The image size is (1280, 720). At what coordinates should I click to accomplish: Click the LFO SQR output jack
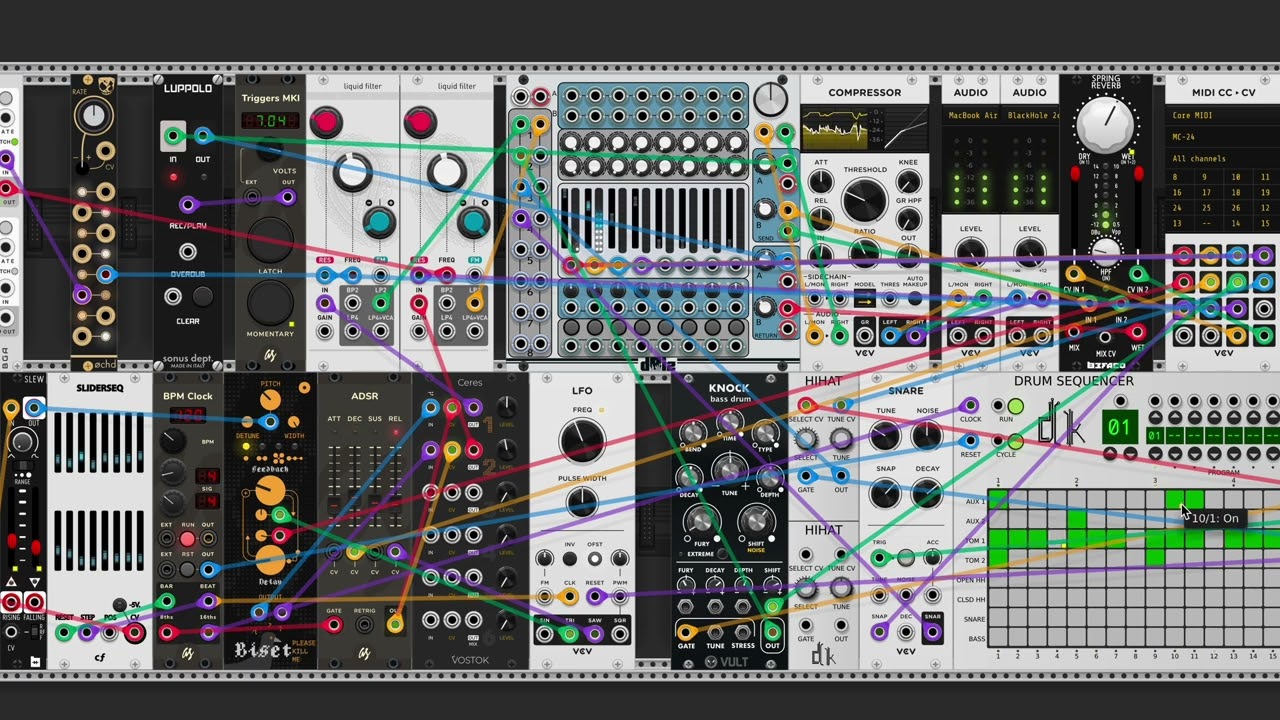[x=620, y=632]
